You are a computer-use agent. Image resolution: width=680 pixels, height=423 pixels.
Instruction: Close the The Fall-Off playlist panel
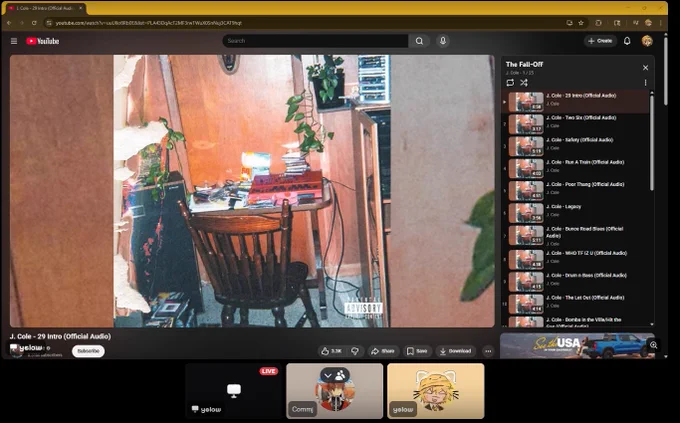coord(645,68)
